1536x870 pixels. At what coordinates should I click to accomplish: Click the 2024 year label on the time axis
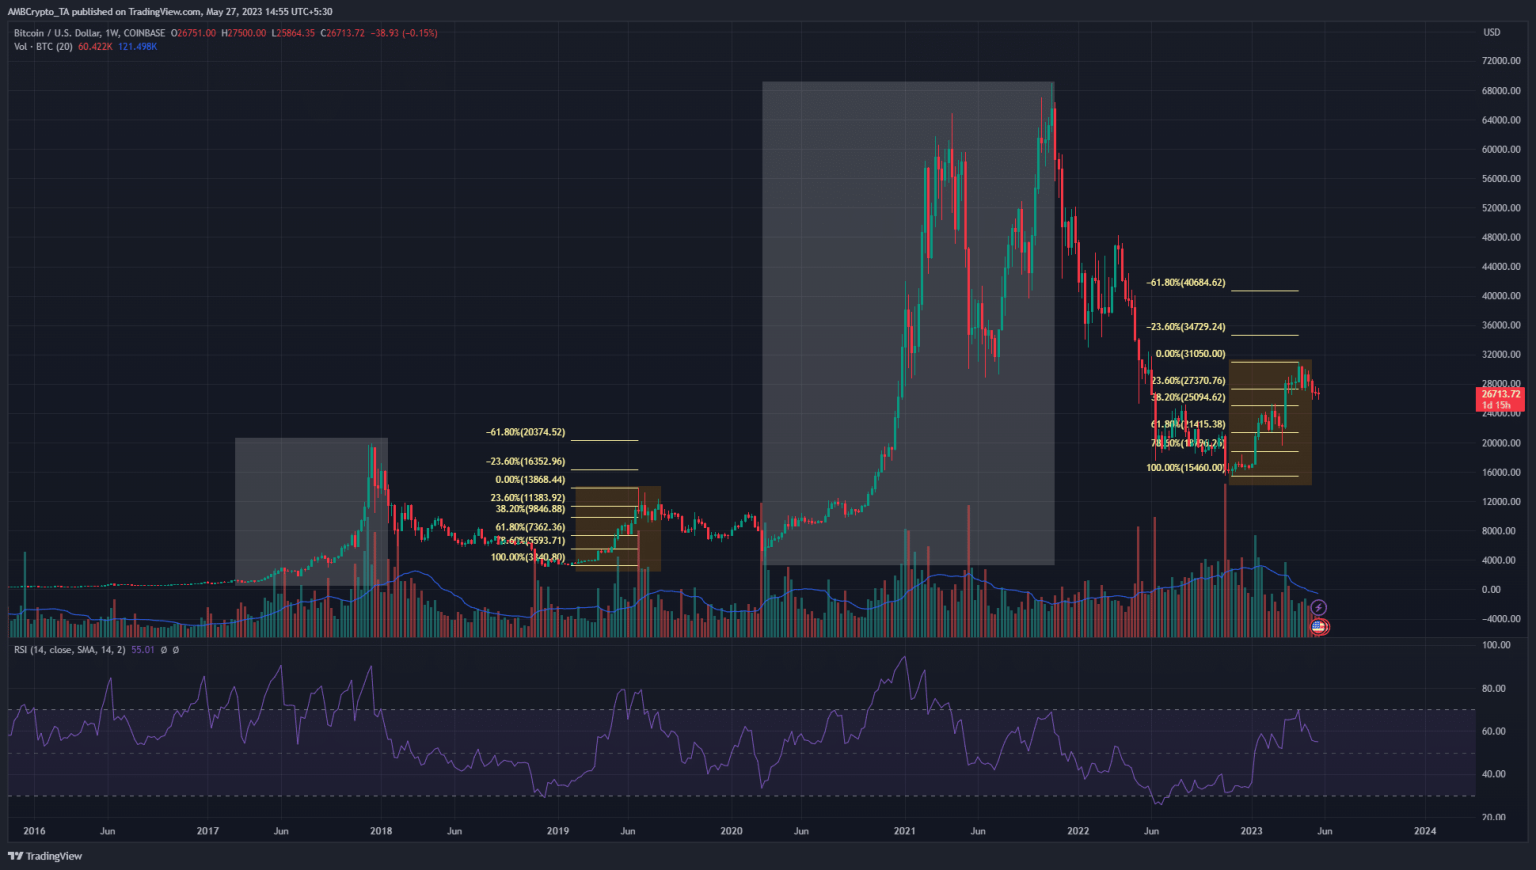(x=1424, y=830)
